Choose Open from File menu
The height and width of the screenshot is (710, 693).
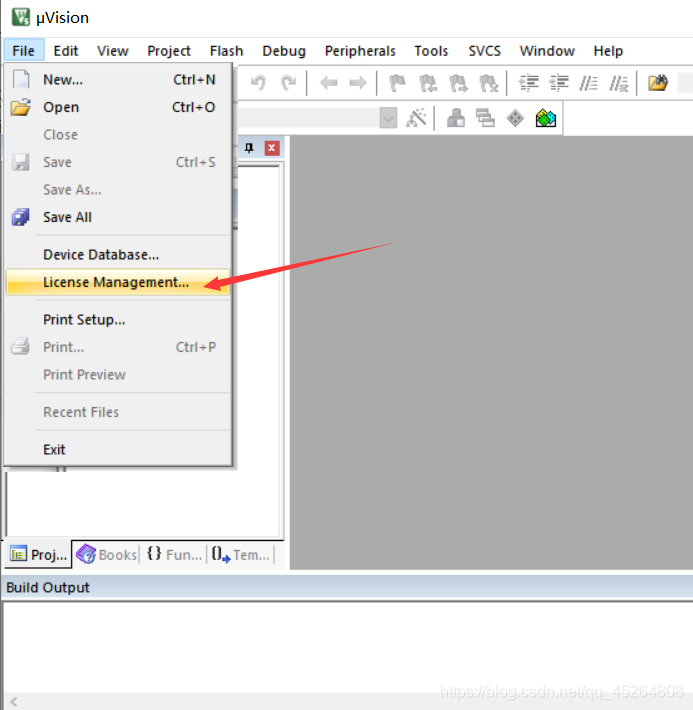[118, 107]
